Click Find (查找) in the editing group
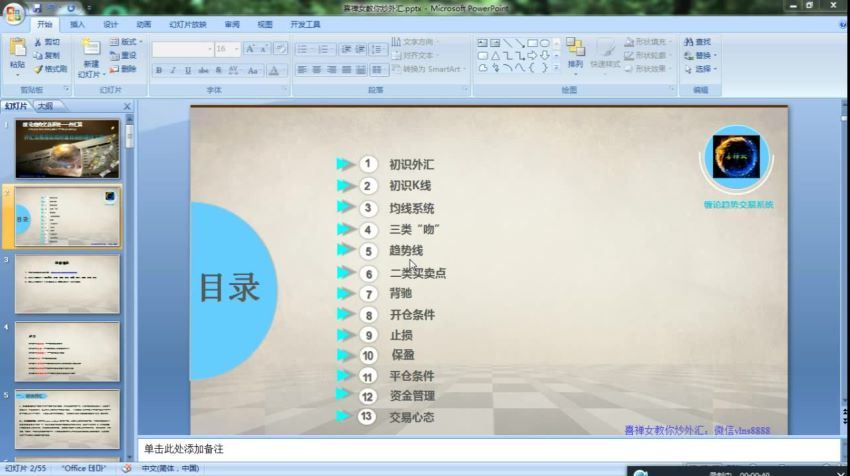The height and width of the screenshot is (476, 850). pyautogui.click(x=702, y=42)
